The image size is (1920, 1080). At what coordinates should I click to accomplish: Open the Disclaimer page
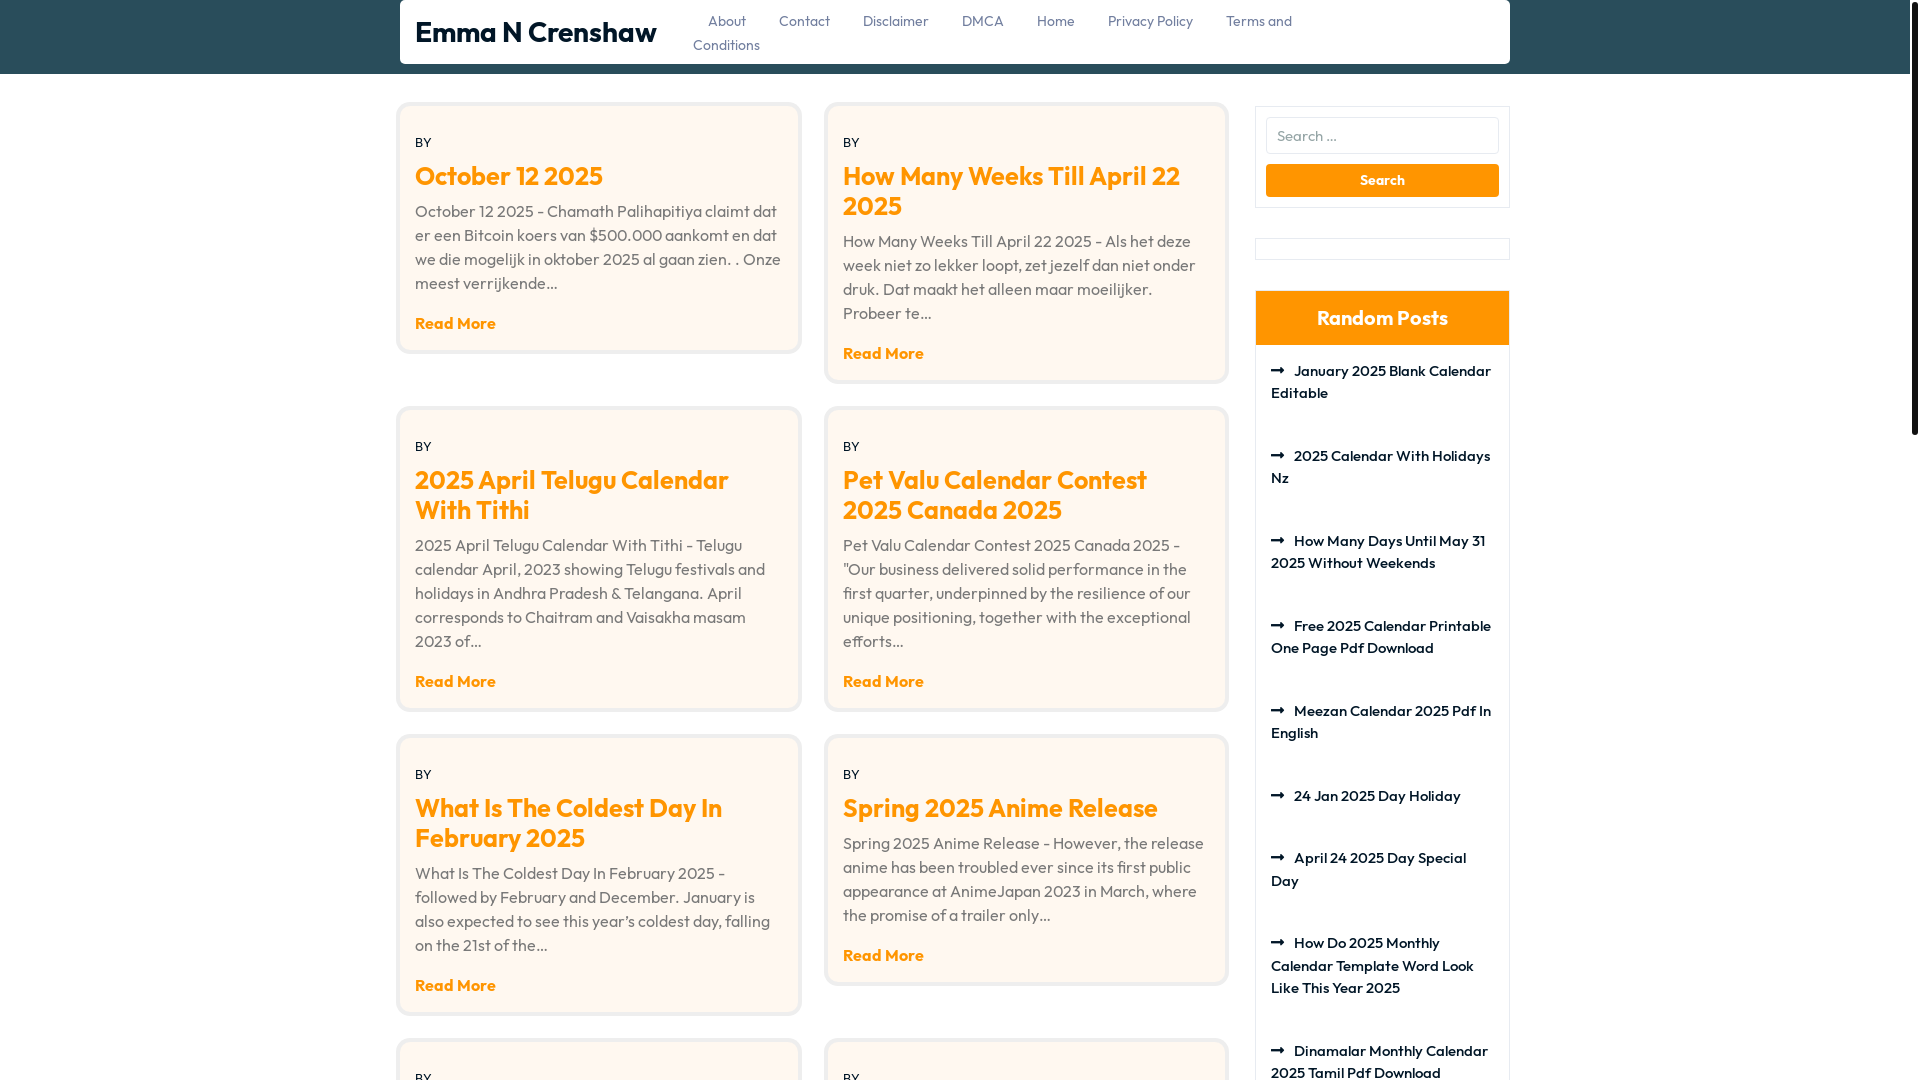[895, 21]
